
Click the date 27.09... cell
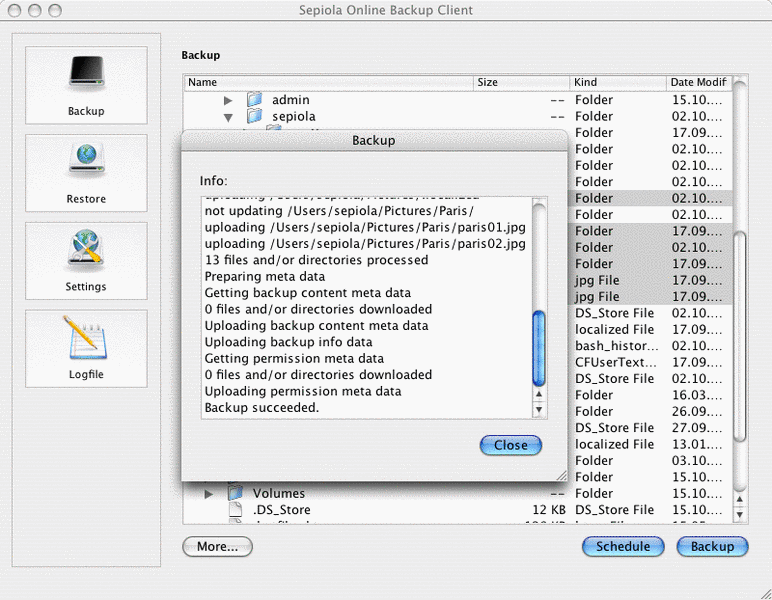click(x=697, y=427)
